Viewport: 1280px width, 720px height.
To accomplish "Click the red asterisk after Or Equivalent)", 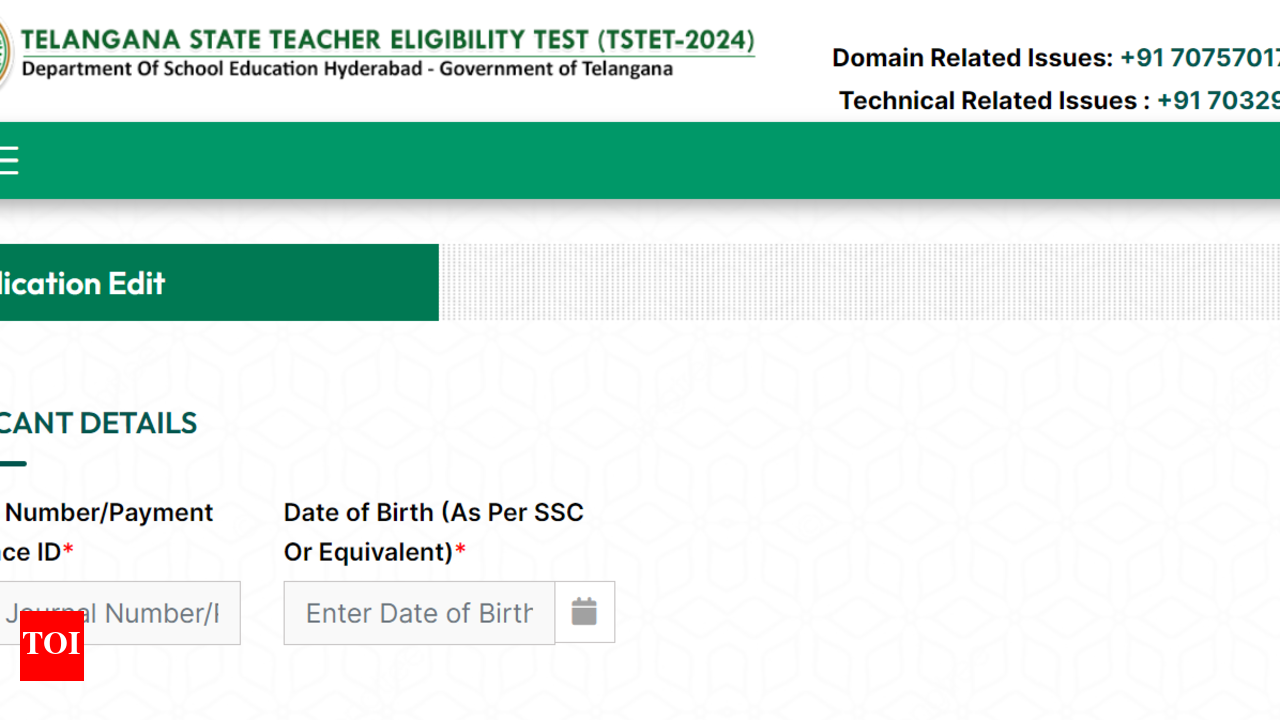I will (461, 552).
